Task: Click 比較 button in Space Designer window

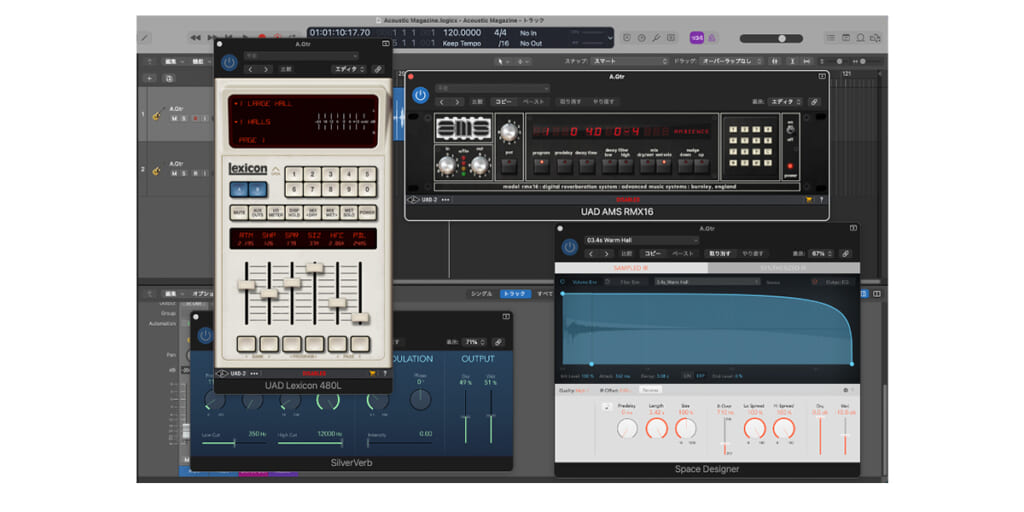Action: click(626, 253)
